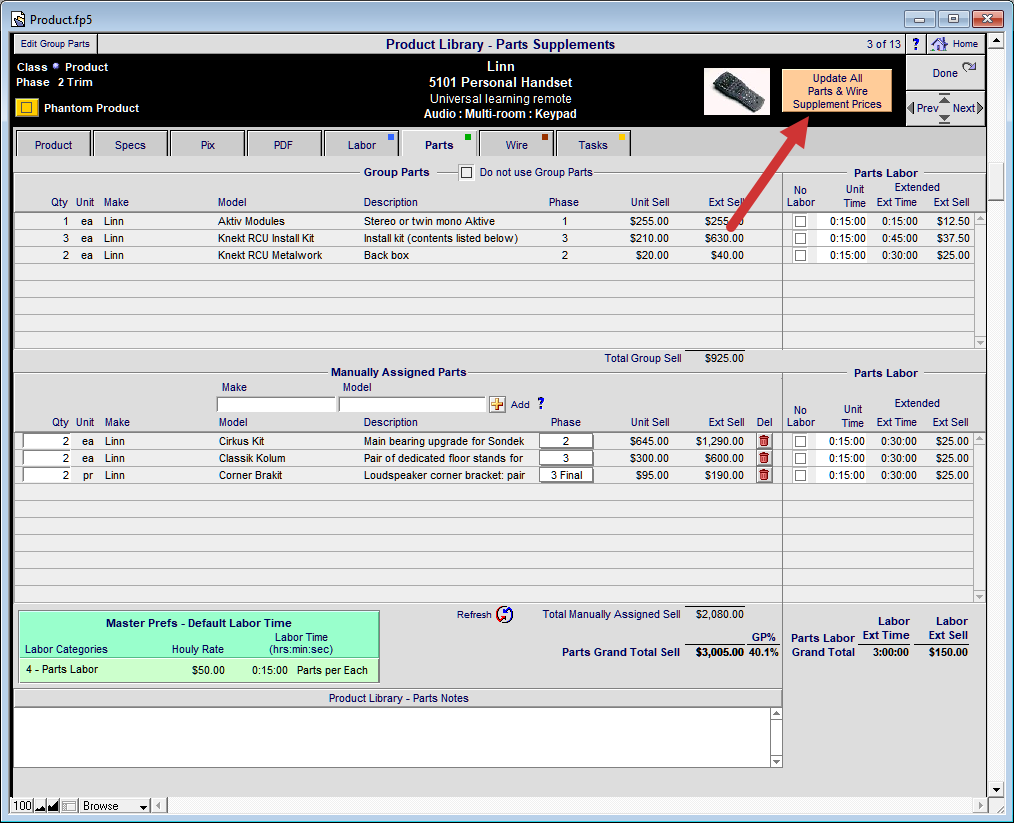The width and height of the screenshot is (1014, 823).
Task: Click the window scroll up arrow
Action: coord(996,41)
